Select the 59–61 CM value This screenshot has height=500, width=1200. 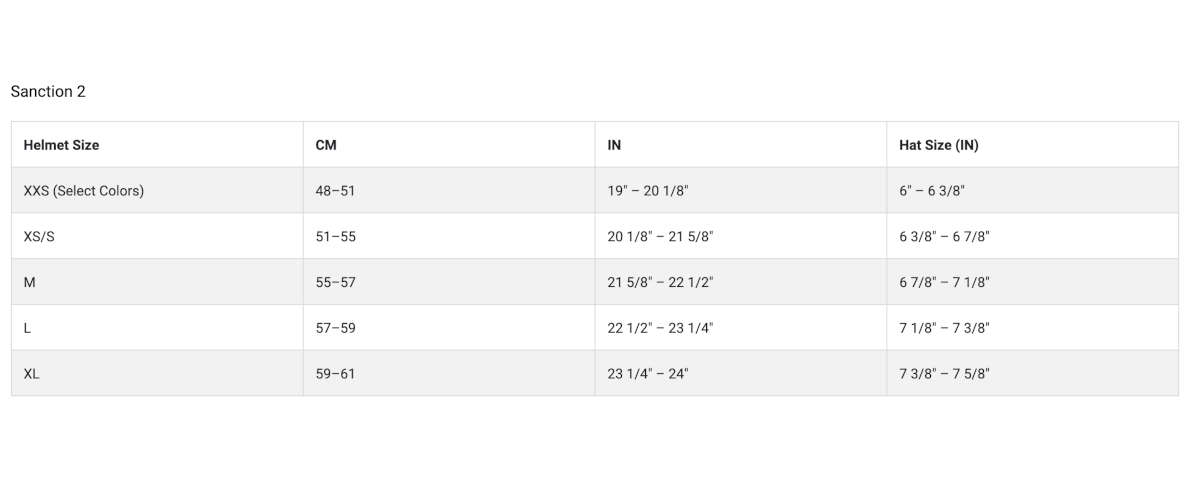pos(335,374)
